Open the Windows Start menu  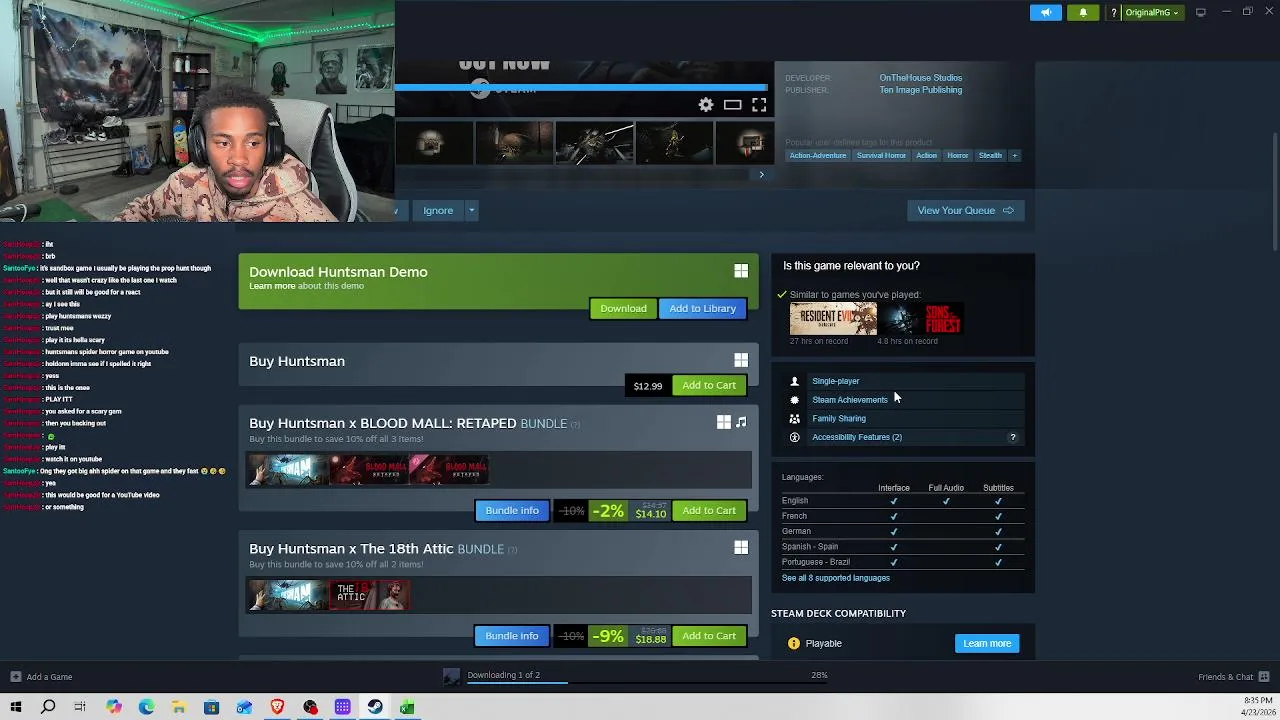(x=15, y=708)
